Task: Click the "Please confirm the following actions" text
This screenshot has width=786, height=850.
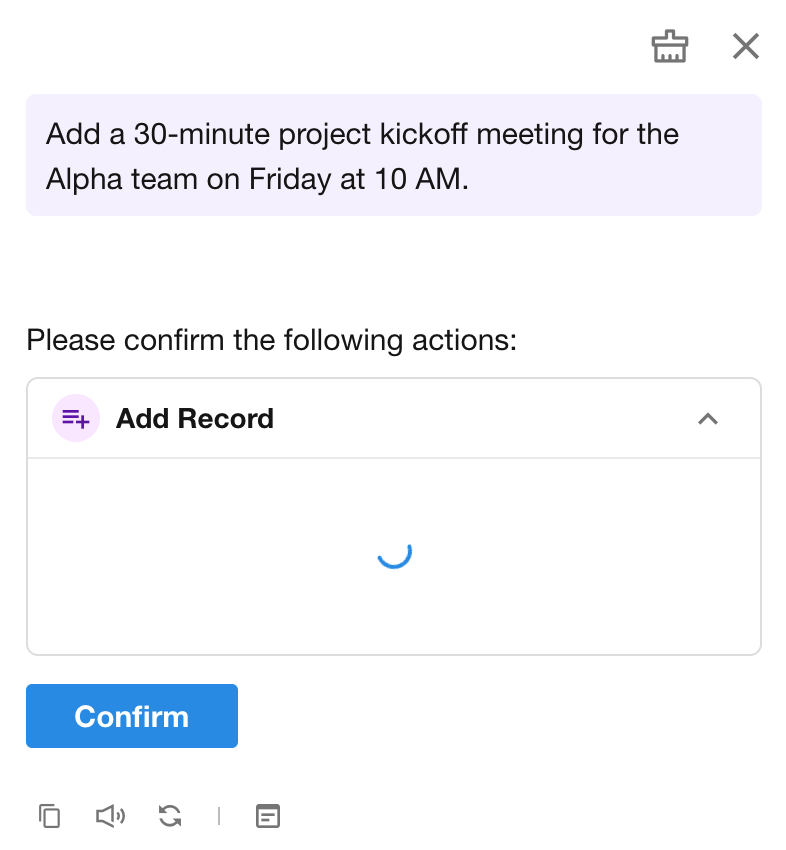Action: click(272, 340)
